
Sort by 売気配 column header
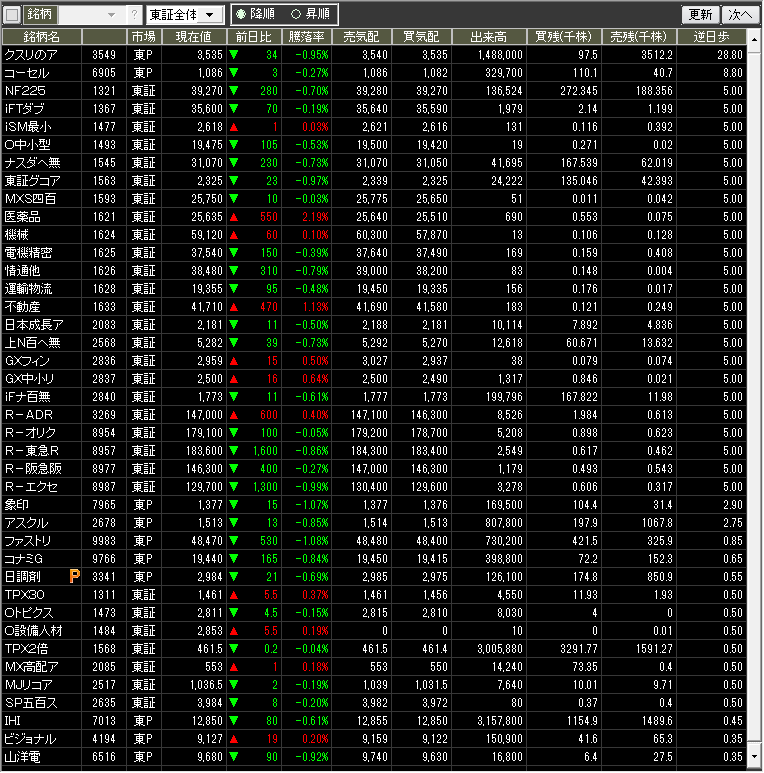point(361,36)
